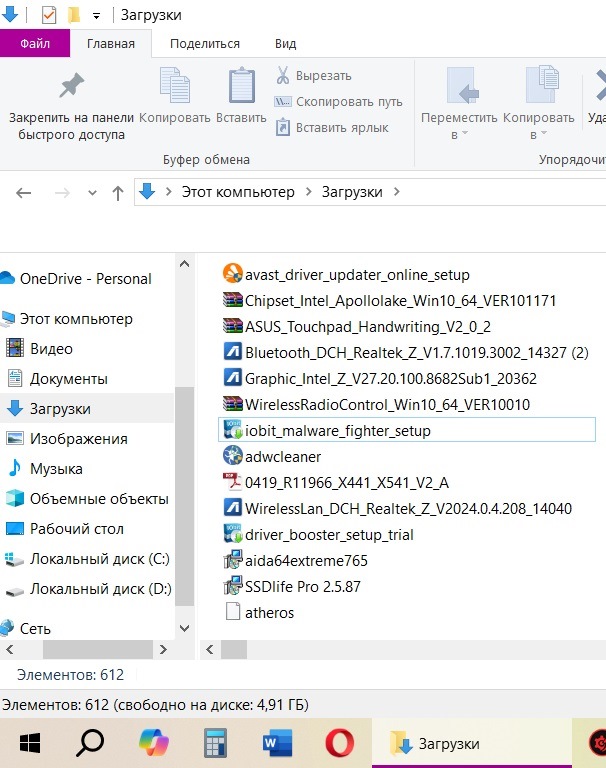This screenshot has height=768, width=606.
Task: Select ASUS_Touchpad_Handwriting_V2_0_2 archive icon
Action: click(233, 326)
